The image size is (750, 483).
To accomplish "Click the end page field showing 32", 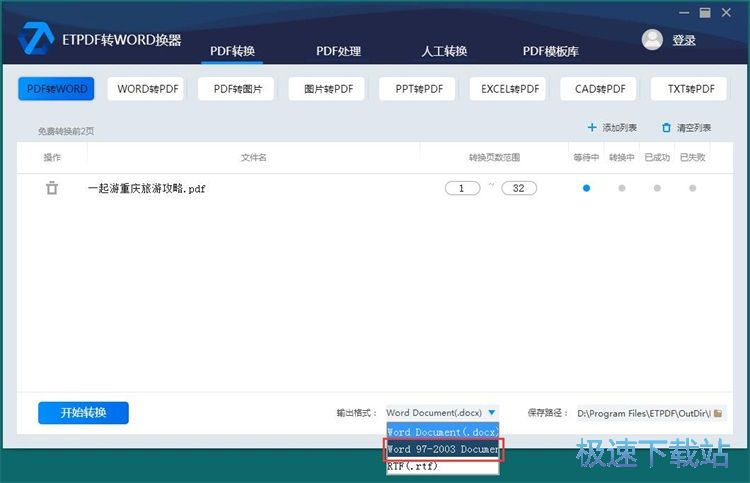I will tap(519, 188).
